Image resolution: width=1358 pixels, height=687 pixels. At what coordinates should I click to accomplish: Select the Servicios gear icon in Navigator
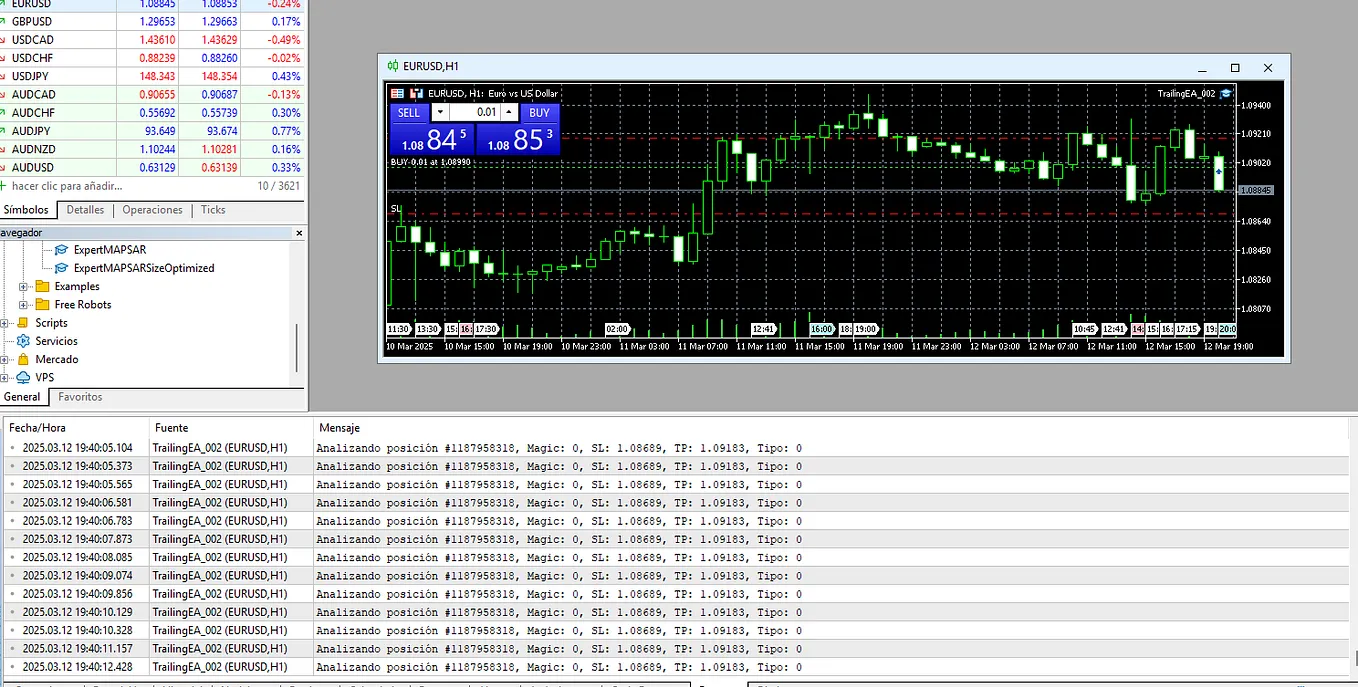23,341
